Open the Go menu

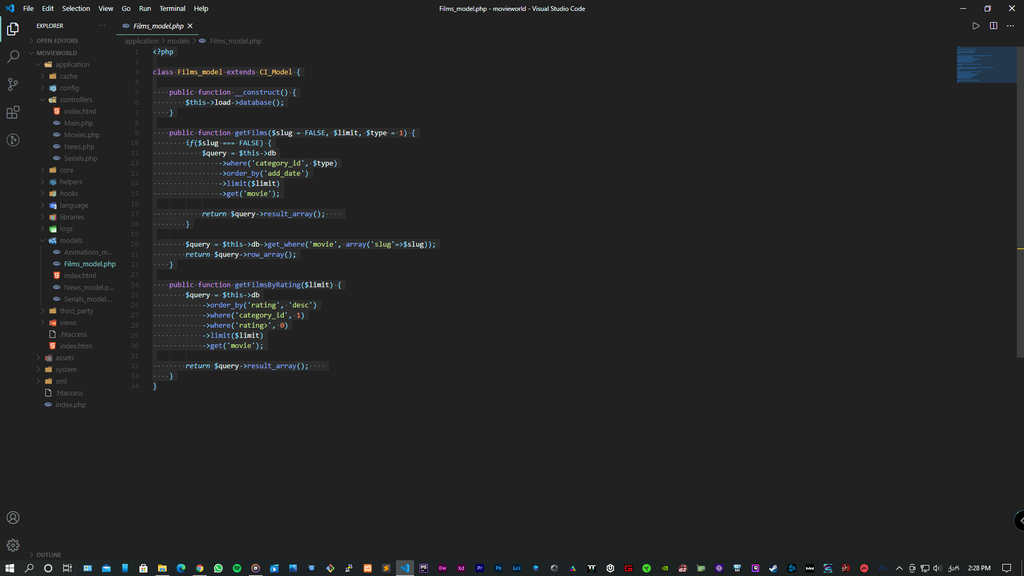126,8
